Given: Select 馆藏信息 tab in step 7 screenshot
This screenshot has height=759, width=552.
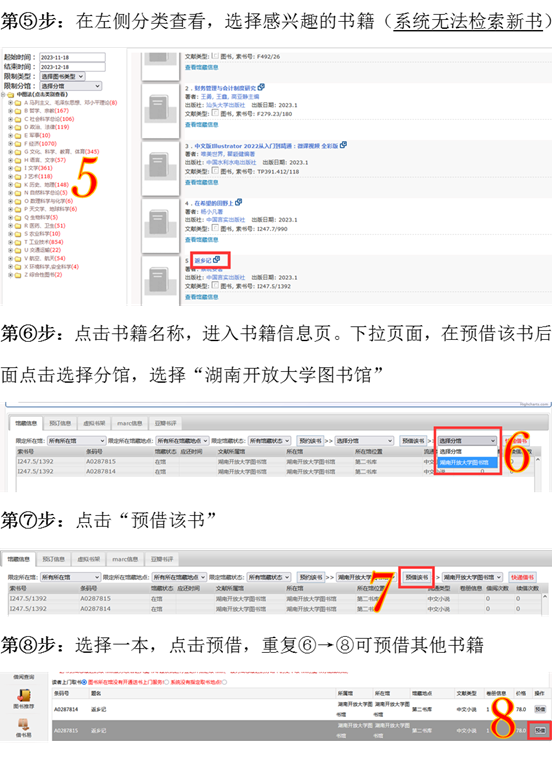Looking at the screenshot, I should (19, 559).
